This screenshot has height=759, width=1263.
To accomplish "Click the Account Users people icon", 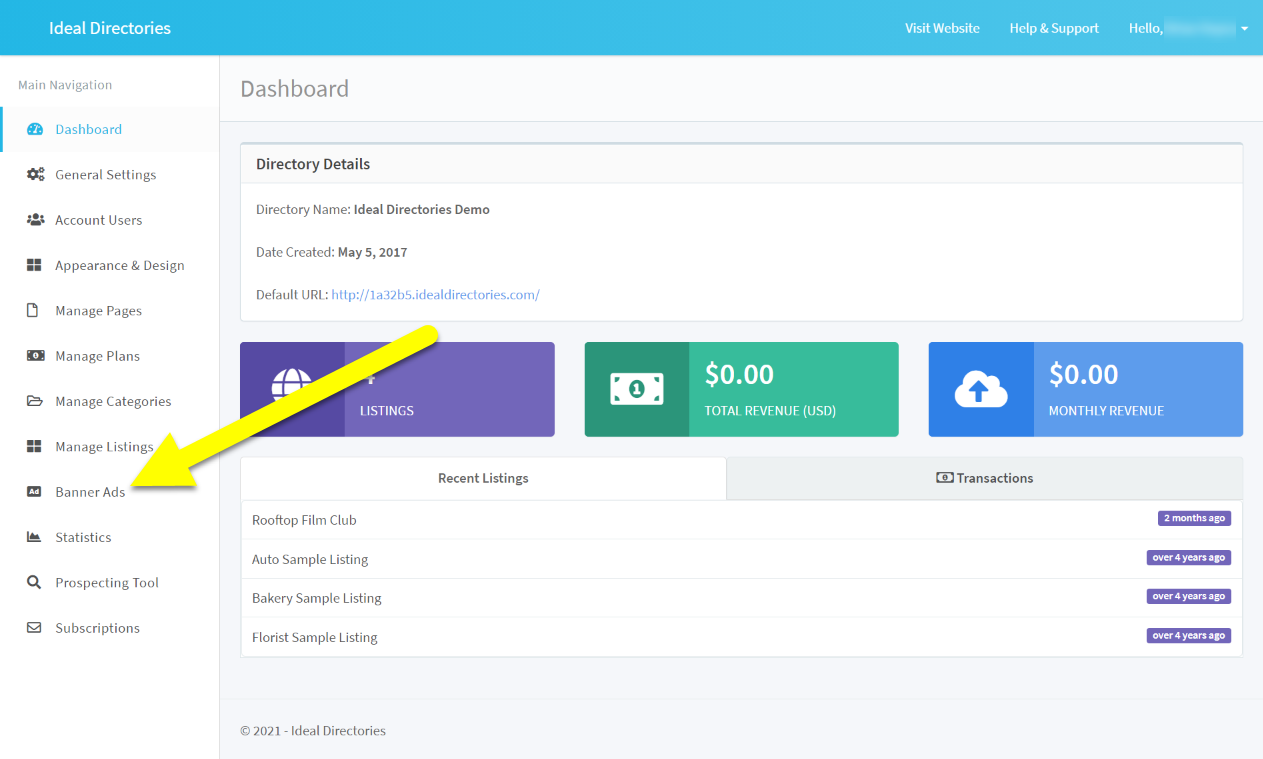I will [35, 220].
